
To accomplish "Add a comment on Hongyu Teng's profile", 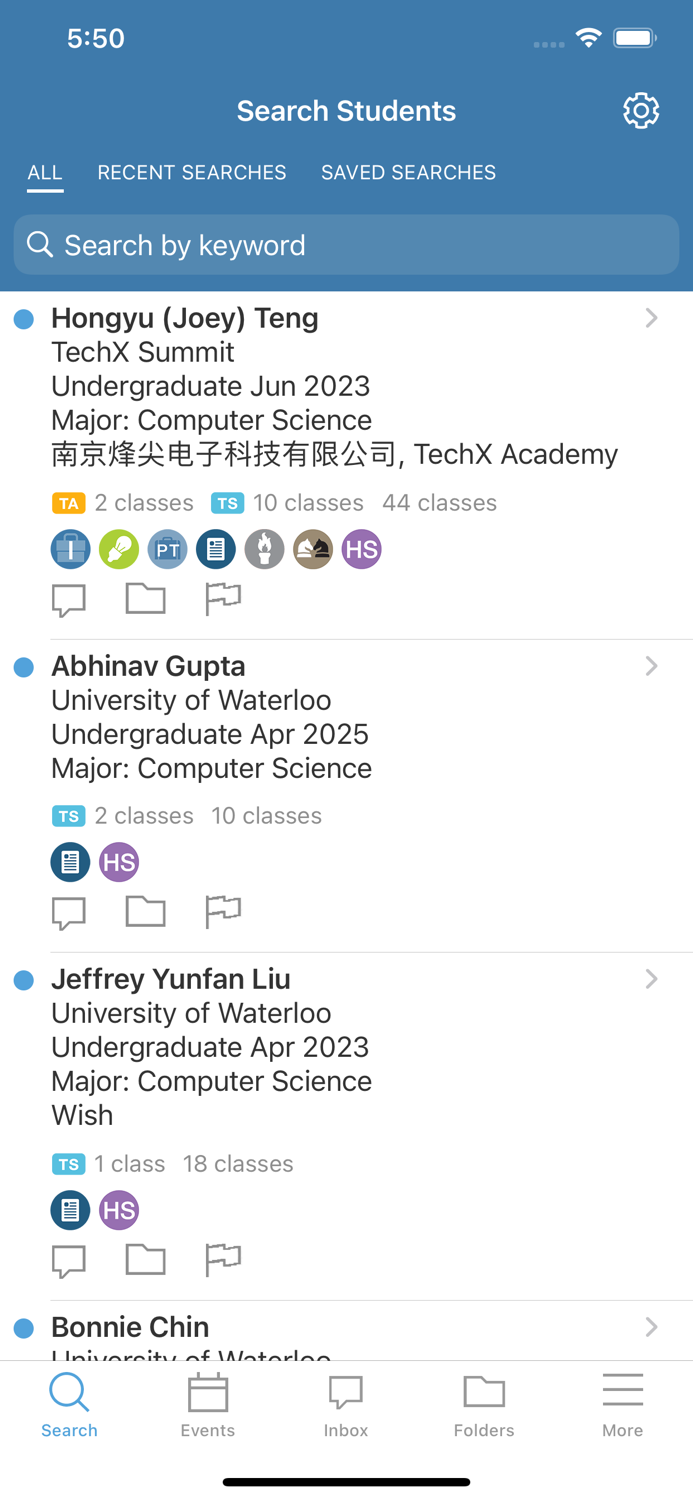I will click(x=68, y=598).
